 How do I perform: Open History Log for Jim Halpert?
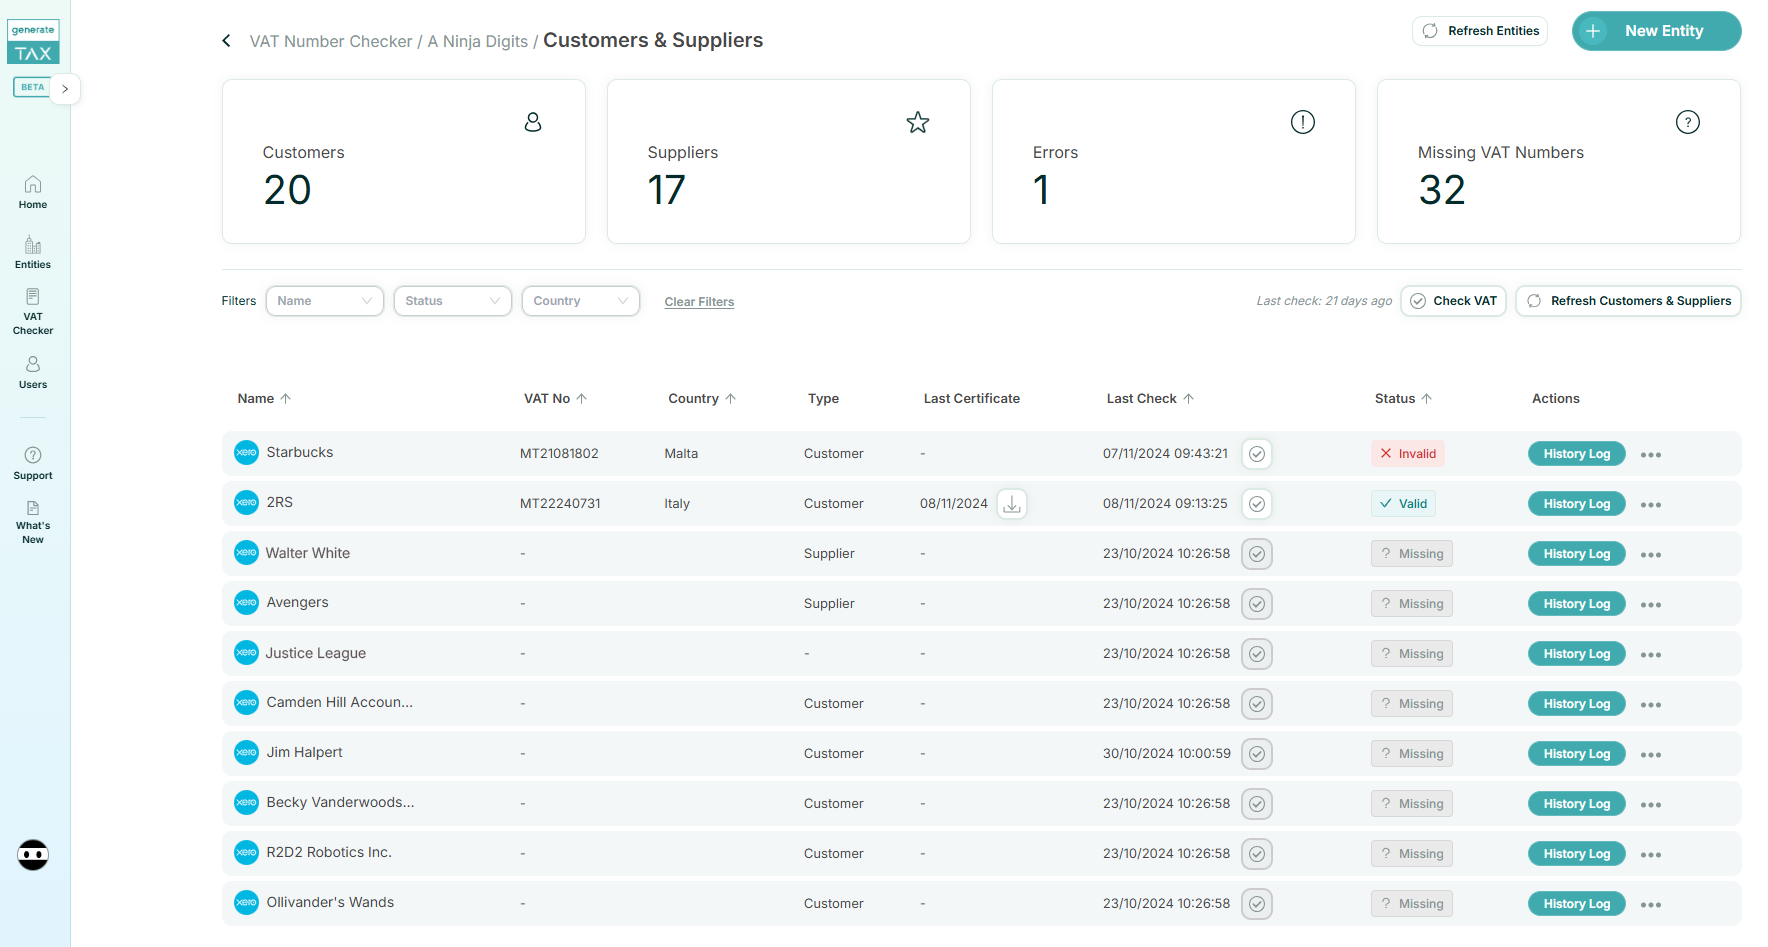click(x=1576, y=753)
